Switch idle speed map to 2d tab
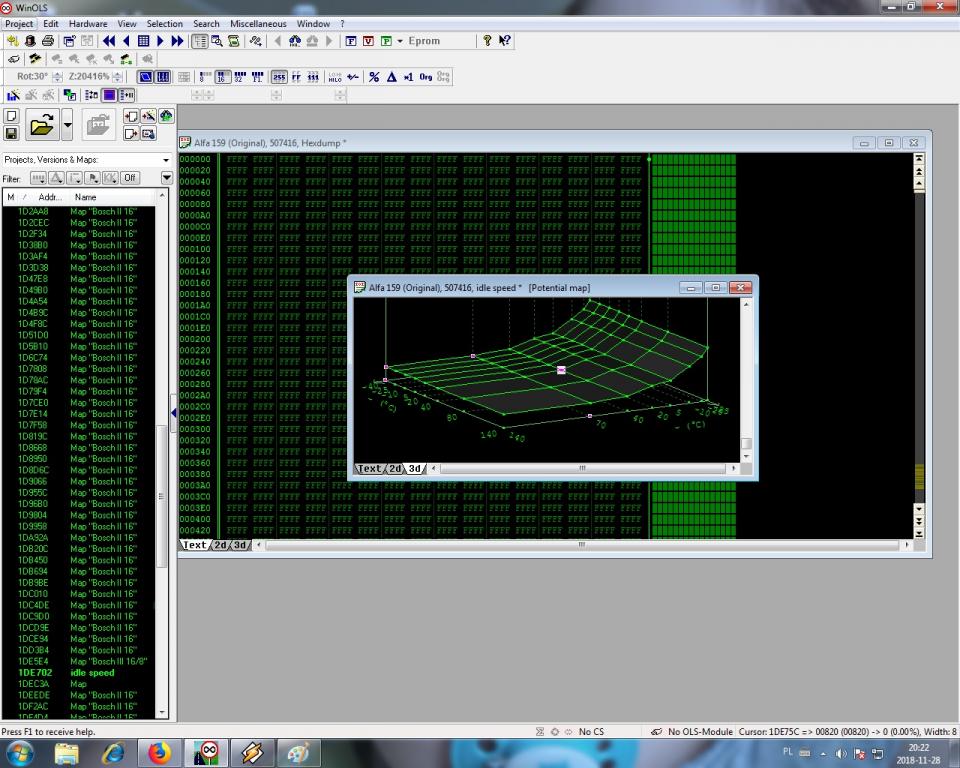This screenshot has width=960, height=768. point(396,469)
